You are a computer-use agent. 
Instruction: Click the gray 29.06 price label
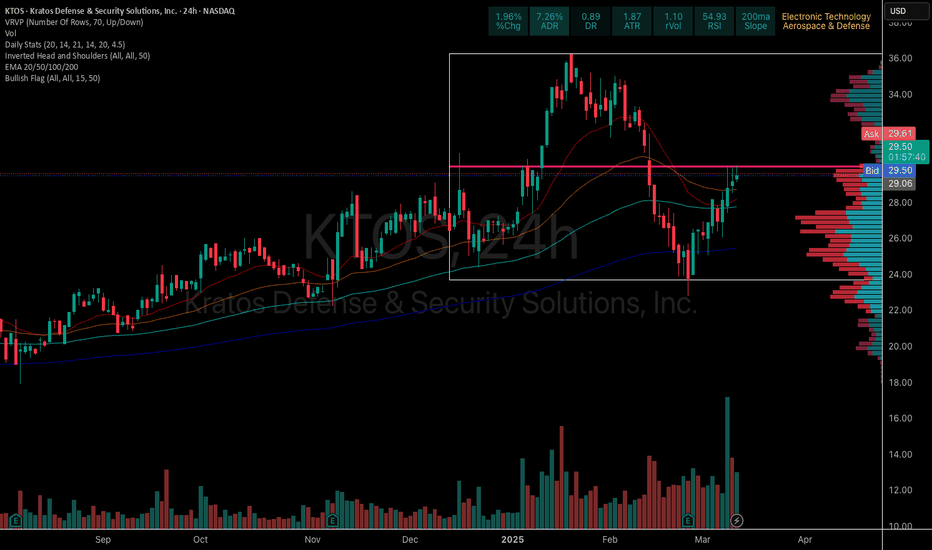tap(900, 184)
